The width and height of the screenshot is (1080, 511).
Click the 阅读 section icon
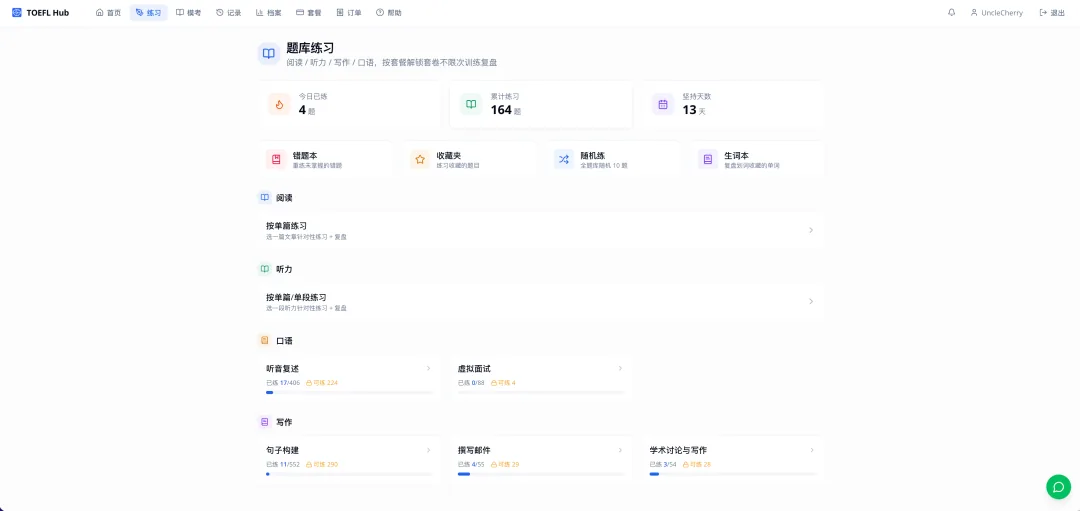pos(264,198)
